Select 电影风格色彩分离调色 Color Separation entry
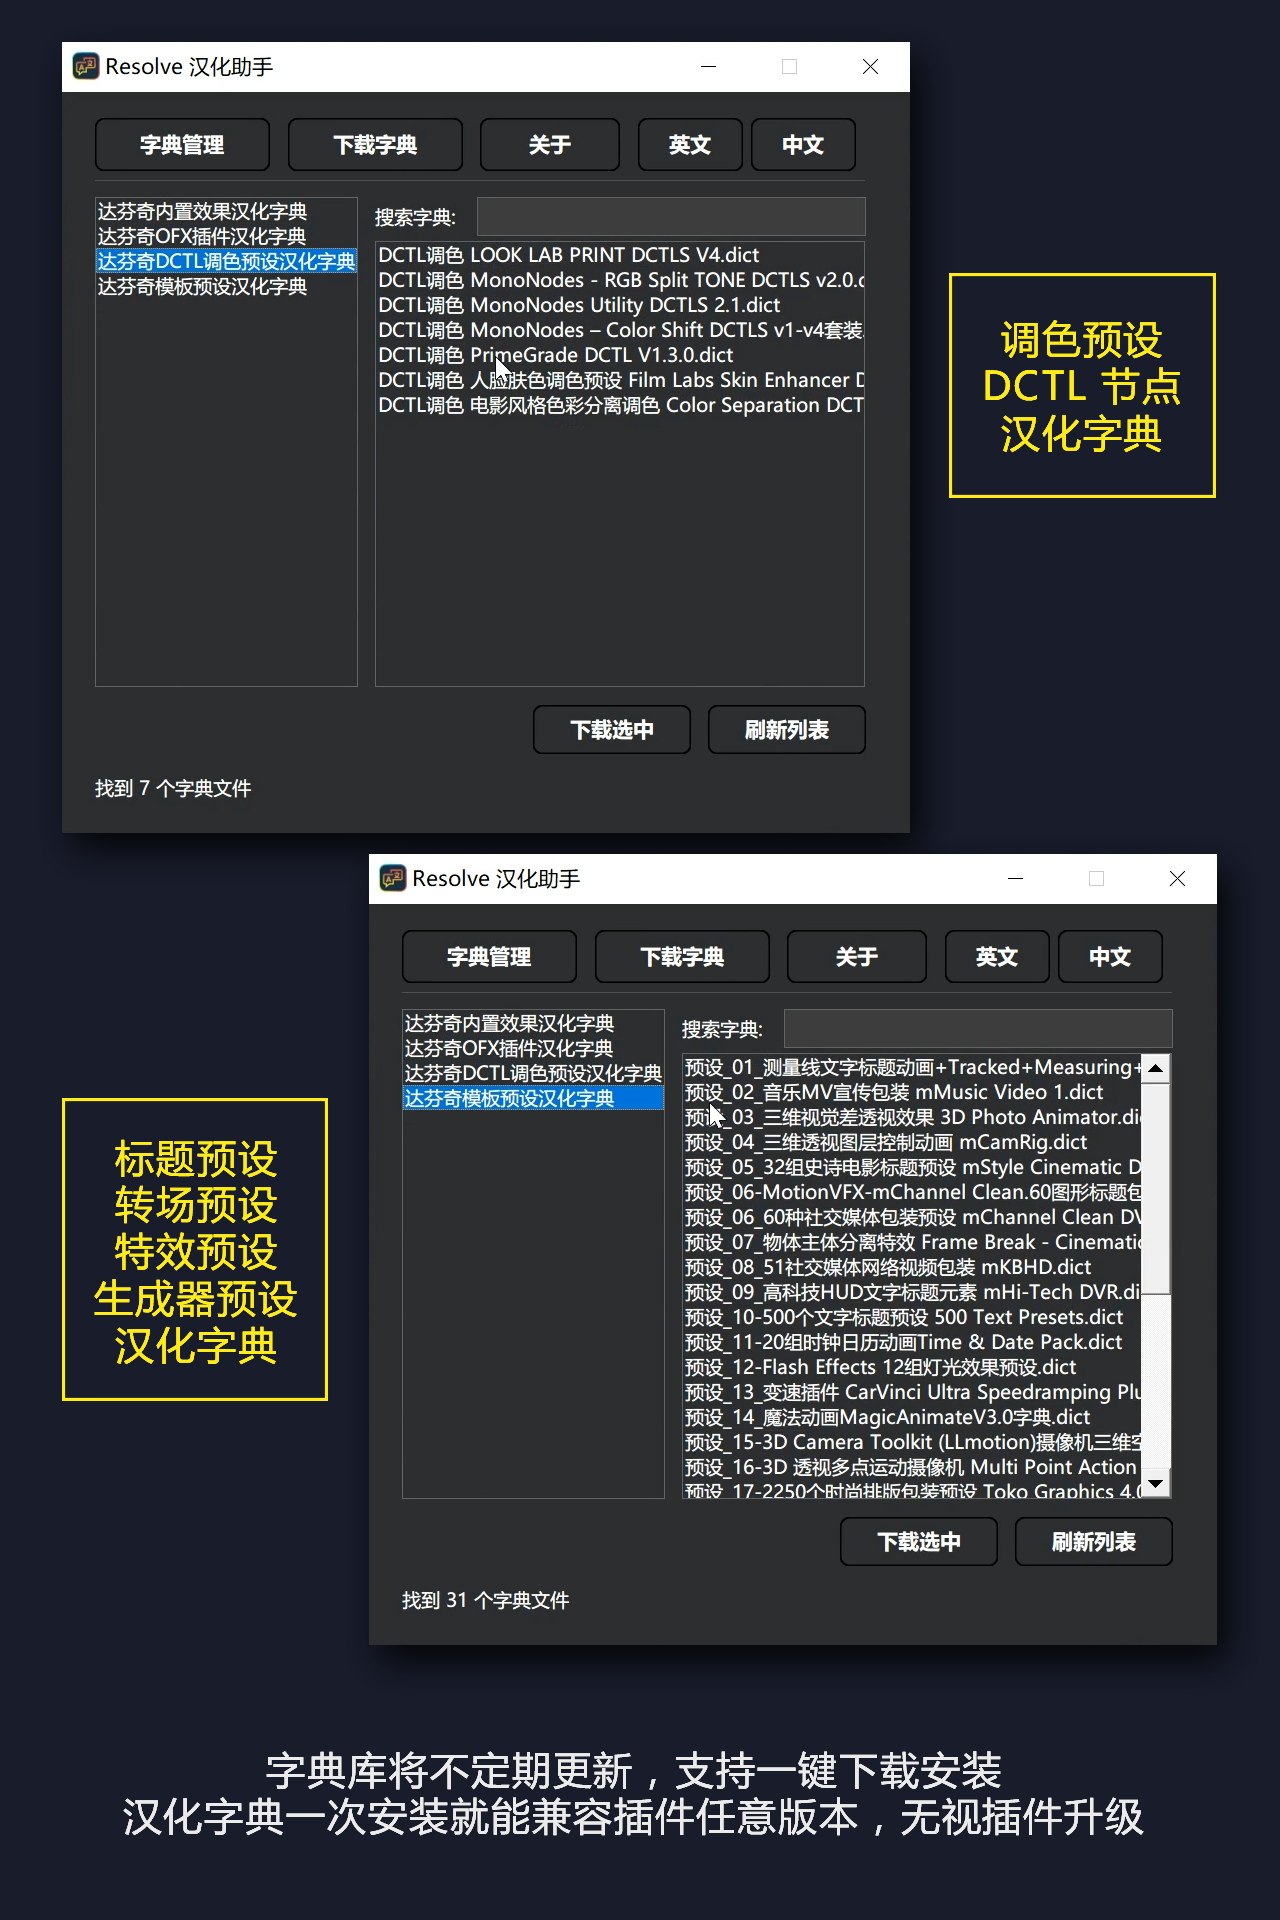This screenshot has width=1280, height=1920. click(x=620, y=405)
